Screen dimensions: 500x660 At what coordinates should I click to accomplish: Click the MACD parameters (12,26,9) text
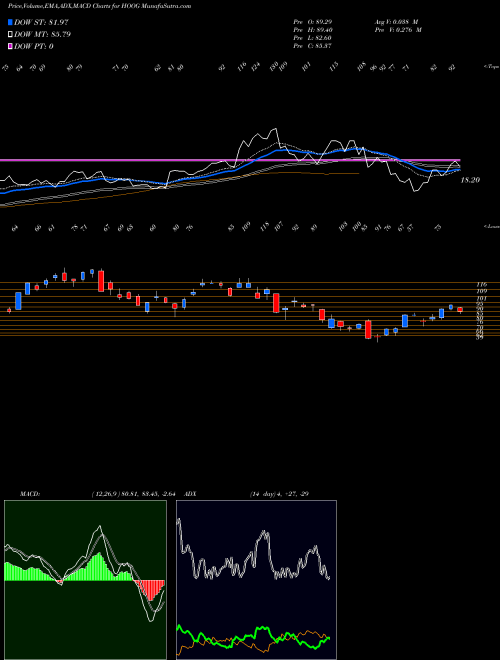136,494
